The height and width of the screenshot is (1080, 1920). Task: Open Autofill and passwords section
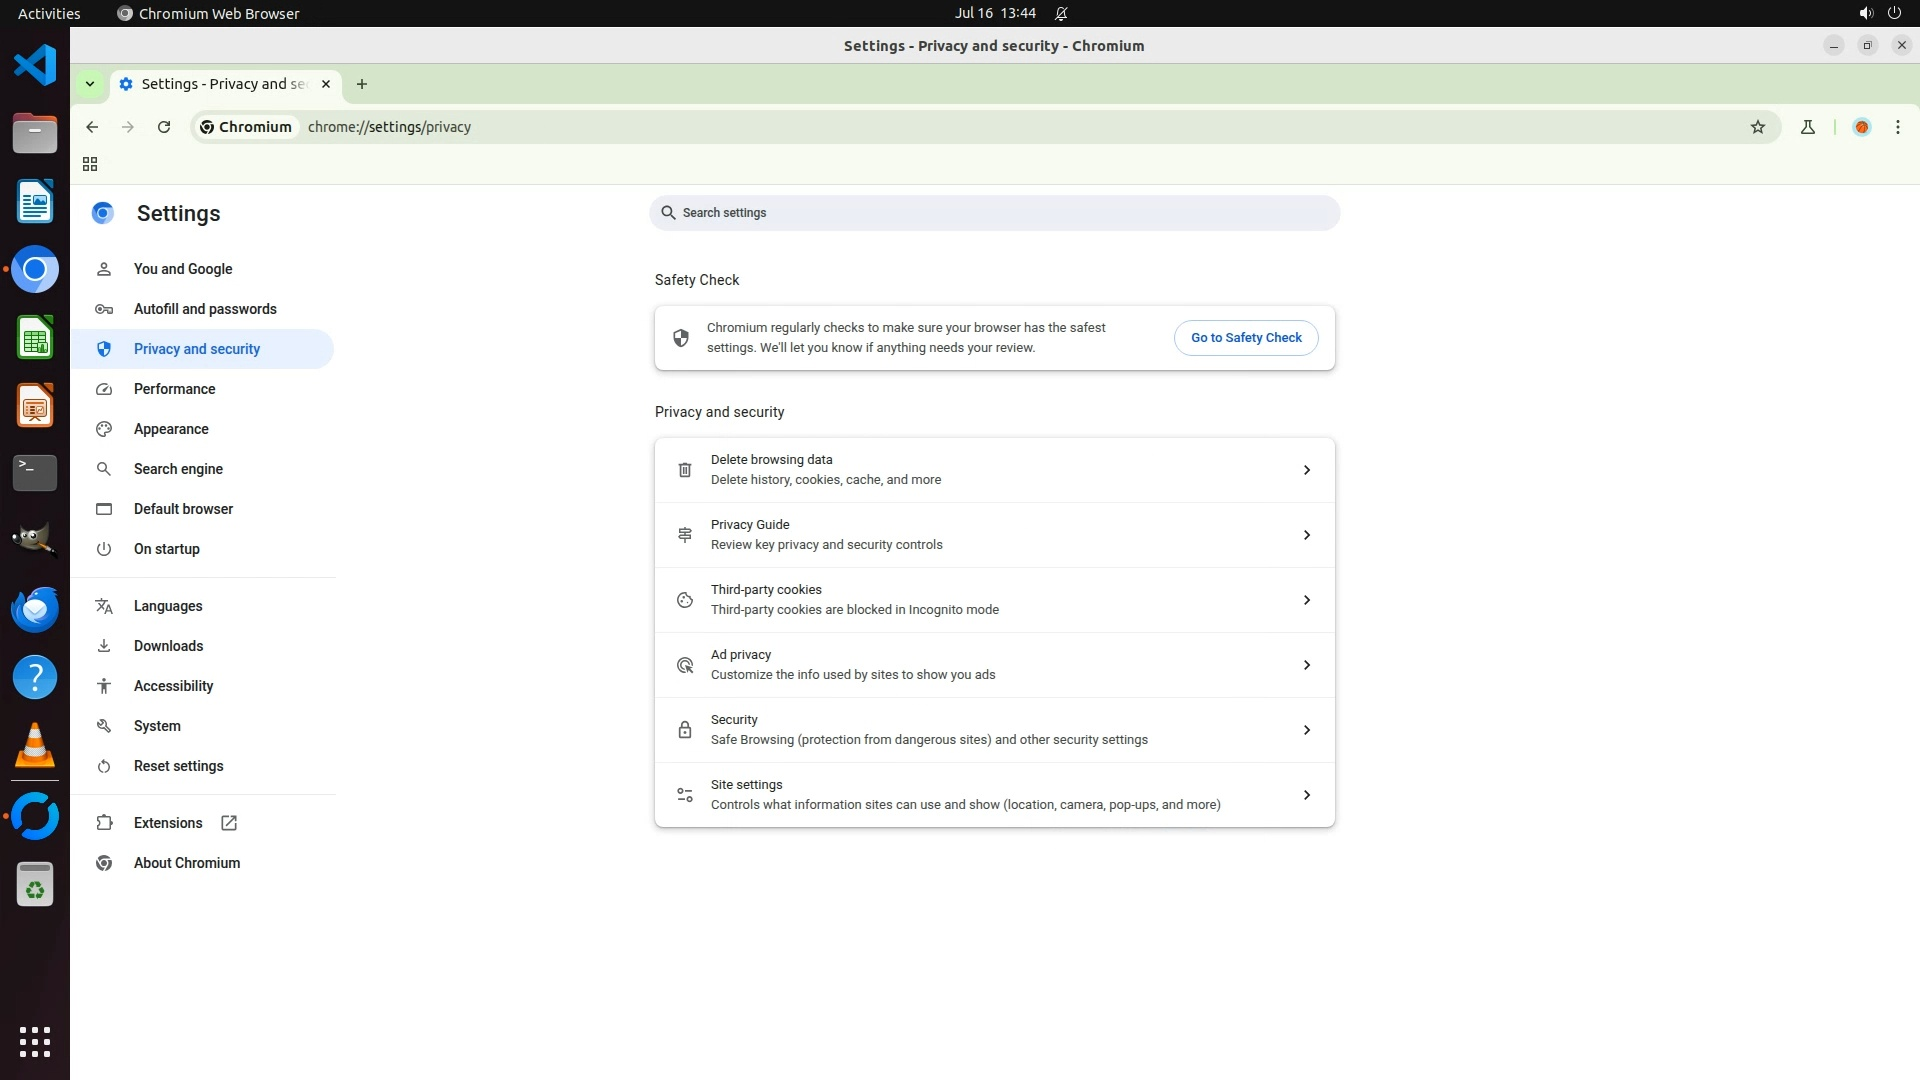pos(205,309)
